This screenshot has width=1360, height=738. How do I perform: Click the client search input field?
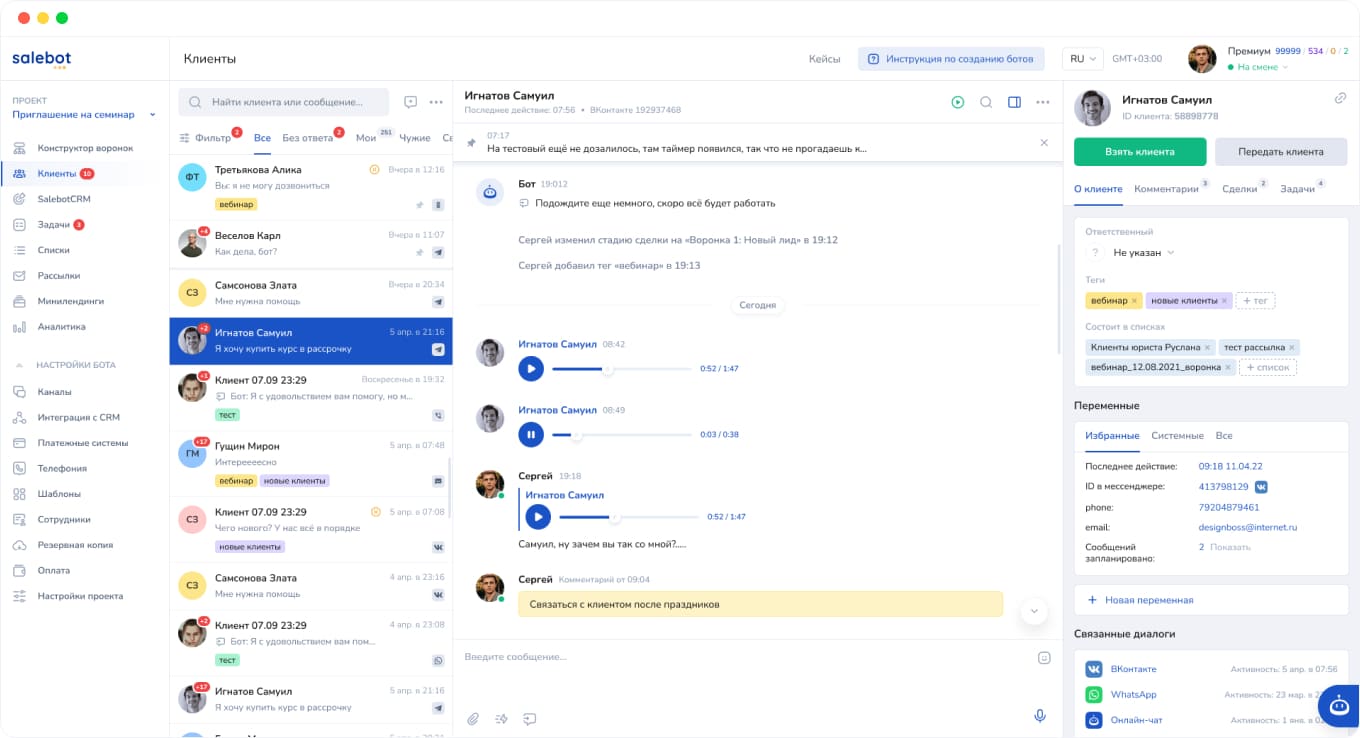coord(284,102)
